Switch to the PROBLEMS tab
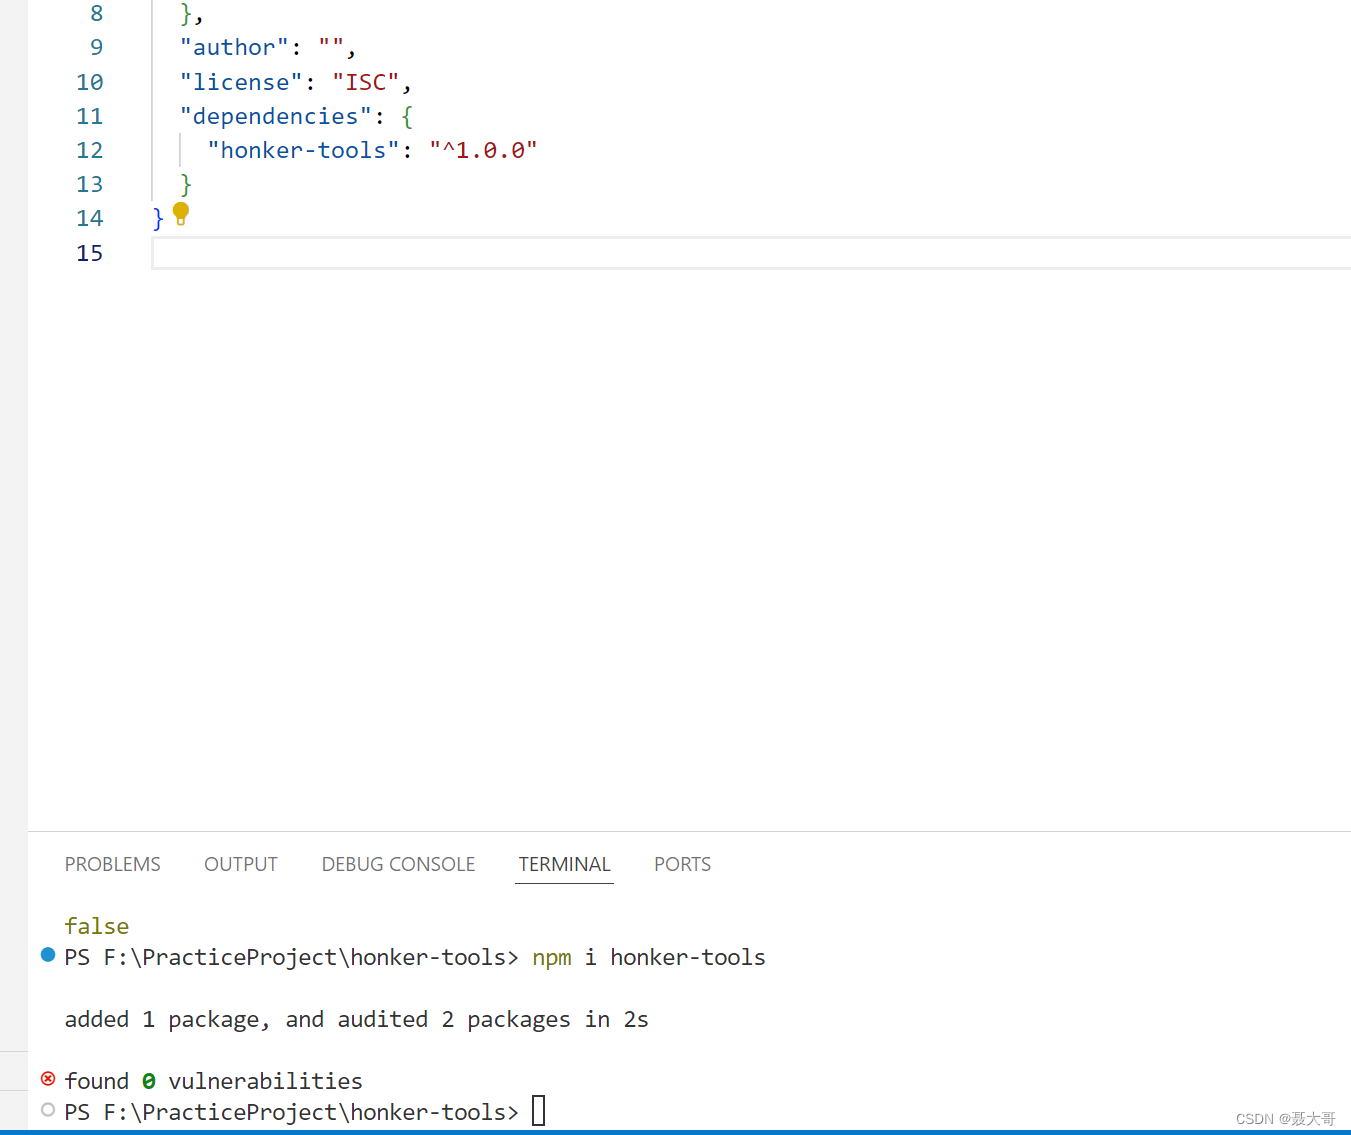This screenshot has height=1135, width=1351. (113, 864)
